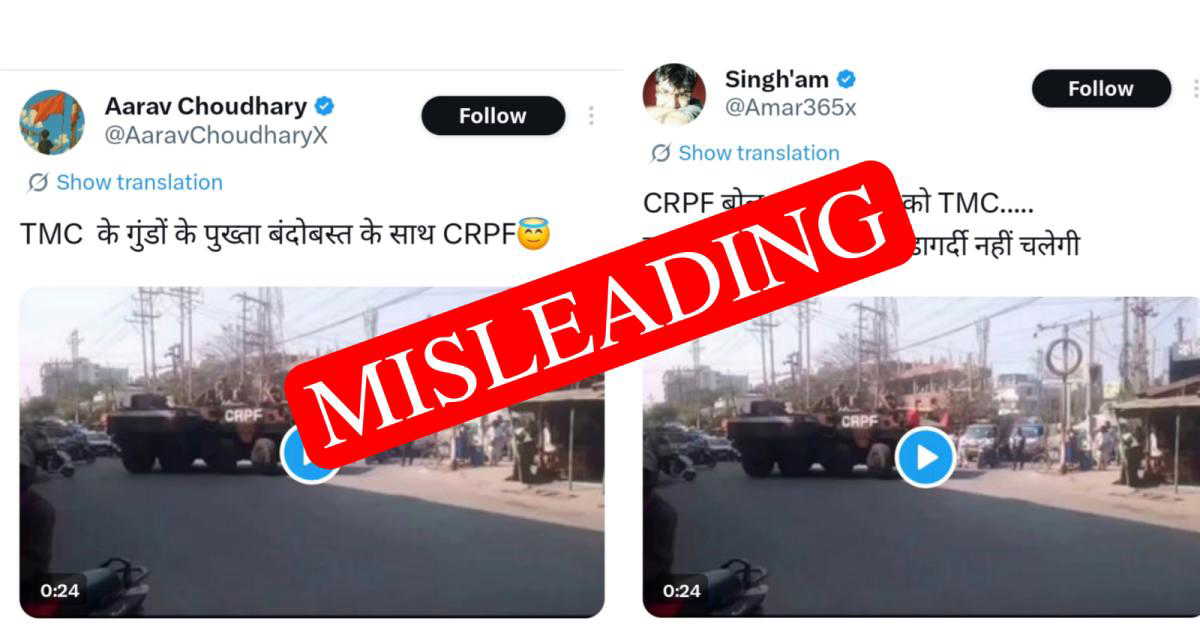Follow Singh'am account

click(1101, 88)
